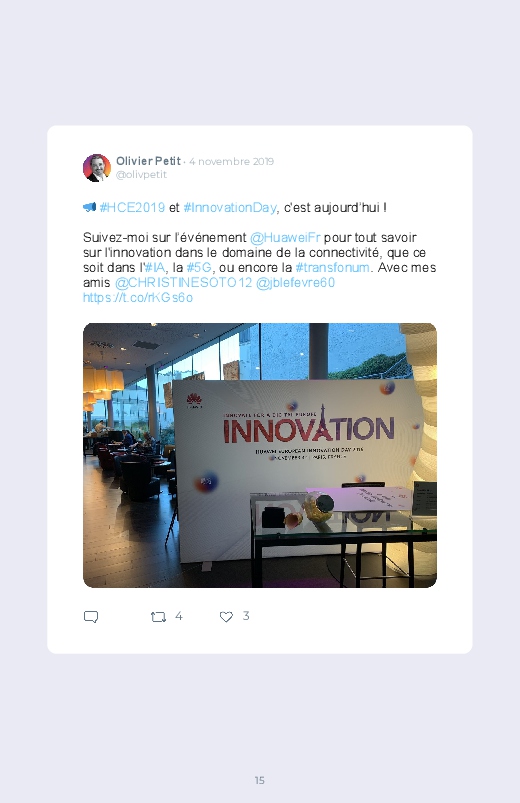
Task: Click the @olivpetit handle
Action: pyautogui.click(x=141, y=175)
